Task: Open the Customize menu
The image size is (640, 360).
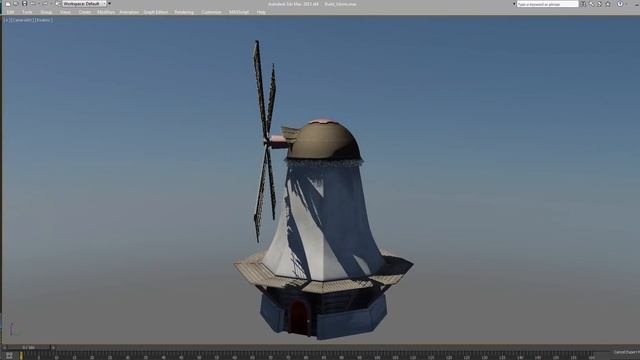Action: point(211,12)
